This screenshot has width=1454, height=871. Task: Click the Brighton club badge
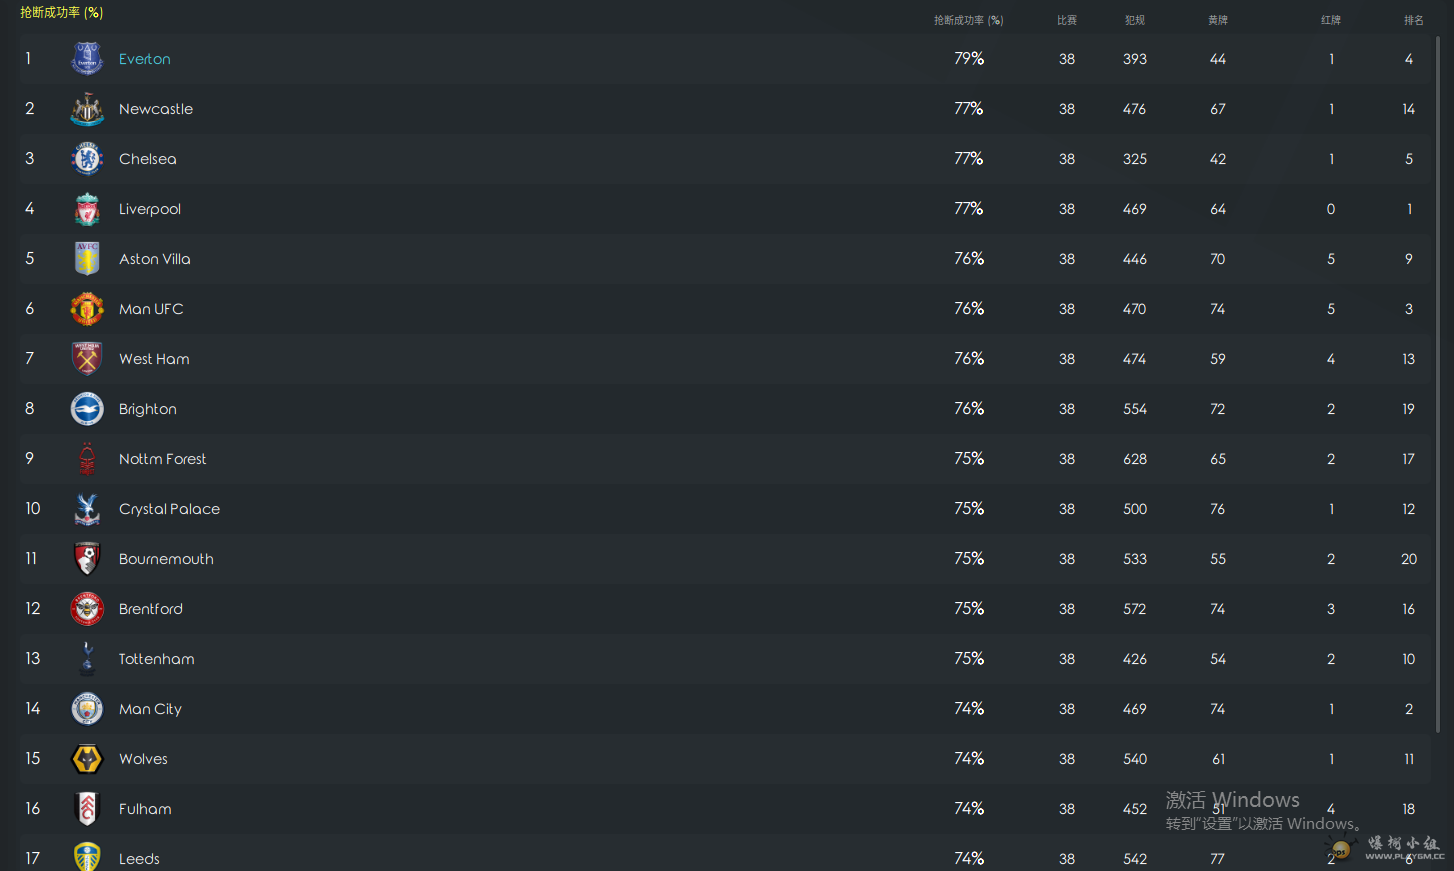coord(87,409)
